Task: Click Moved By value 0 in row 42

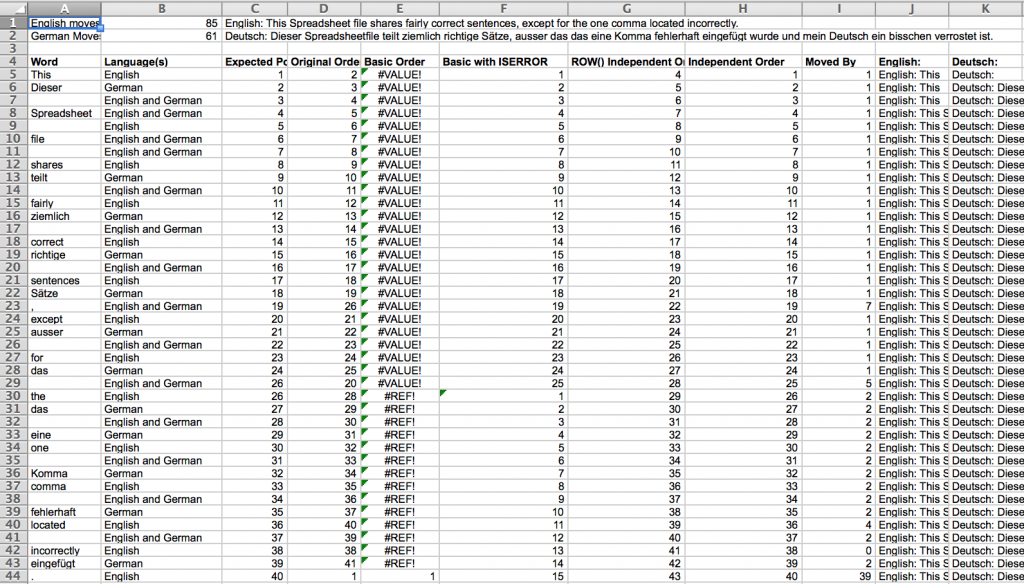Action: coord(839,551)
